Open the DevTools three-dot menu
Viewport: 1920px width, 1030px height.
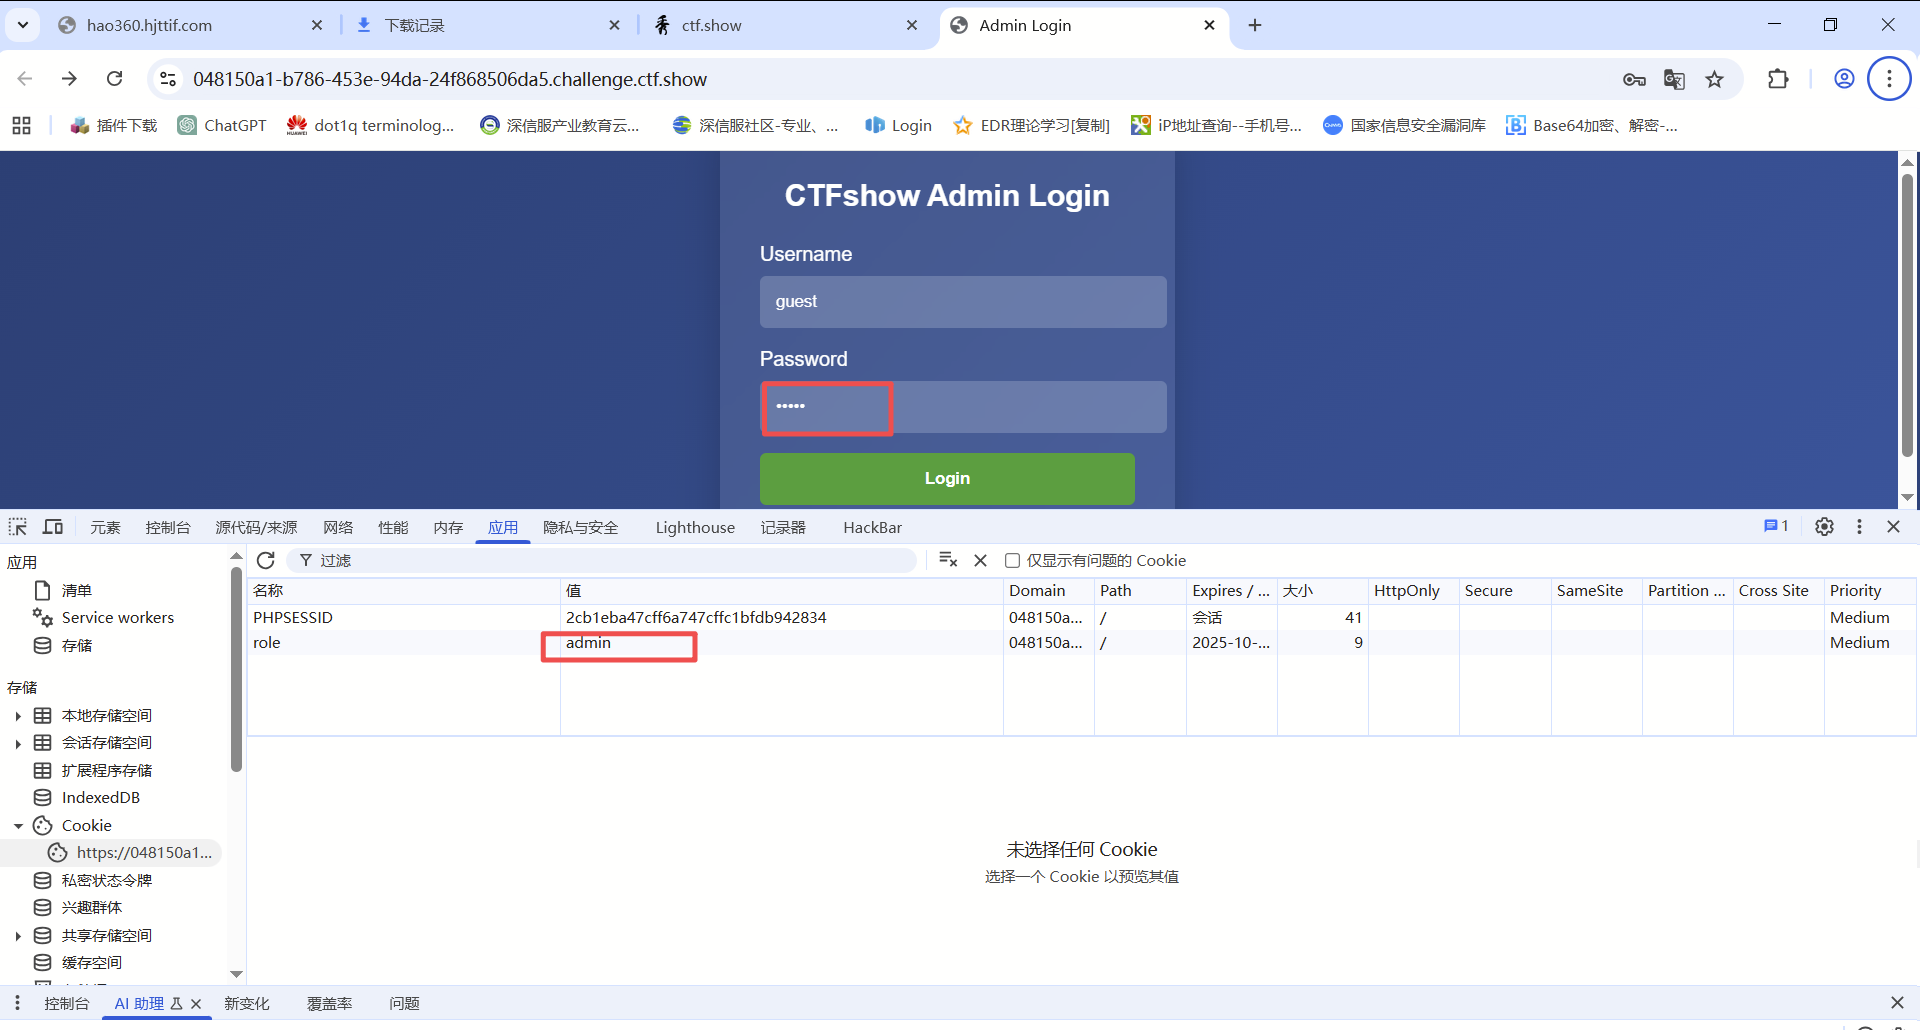pos(1860,527)
